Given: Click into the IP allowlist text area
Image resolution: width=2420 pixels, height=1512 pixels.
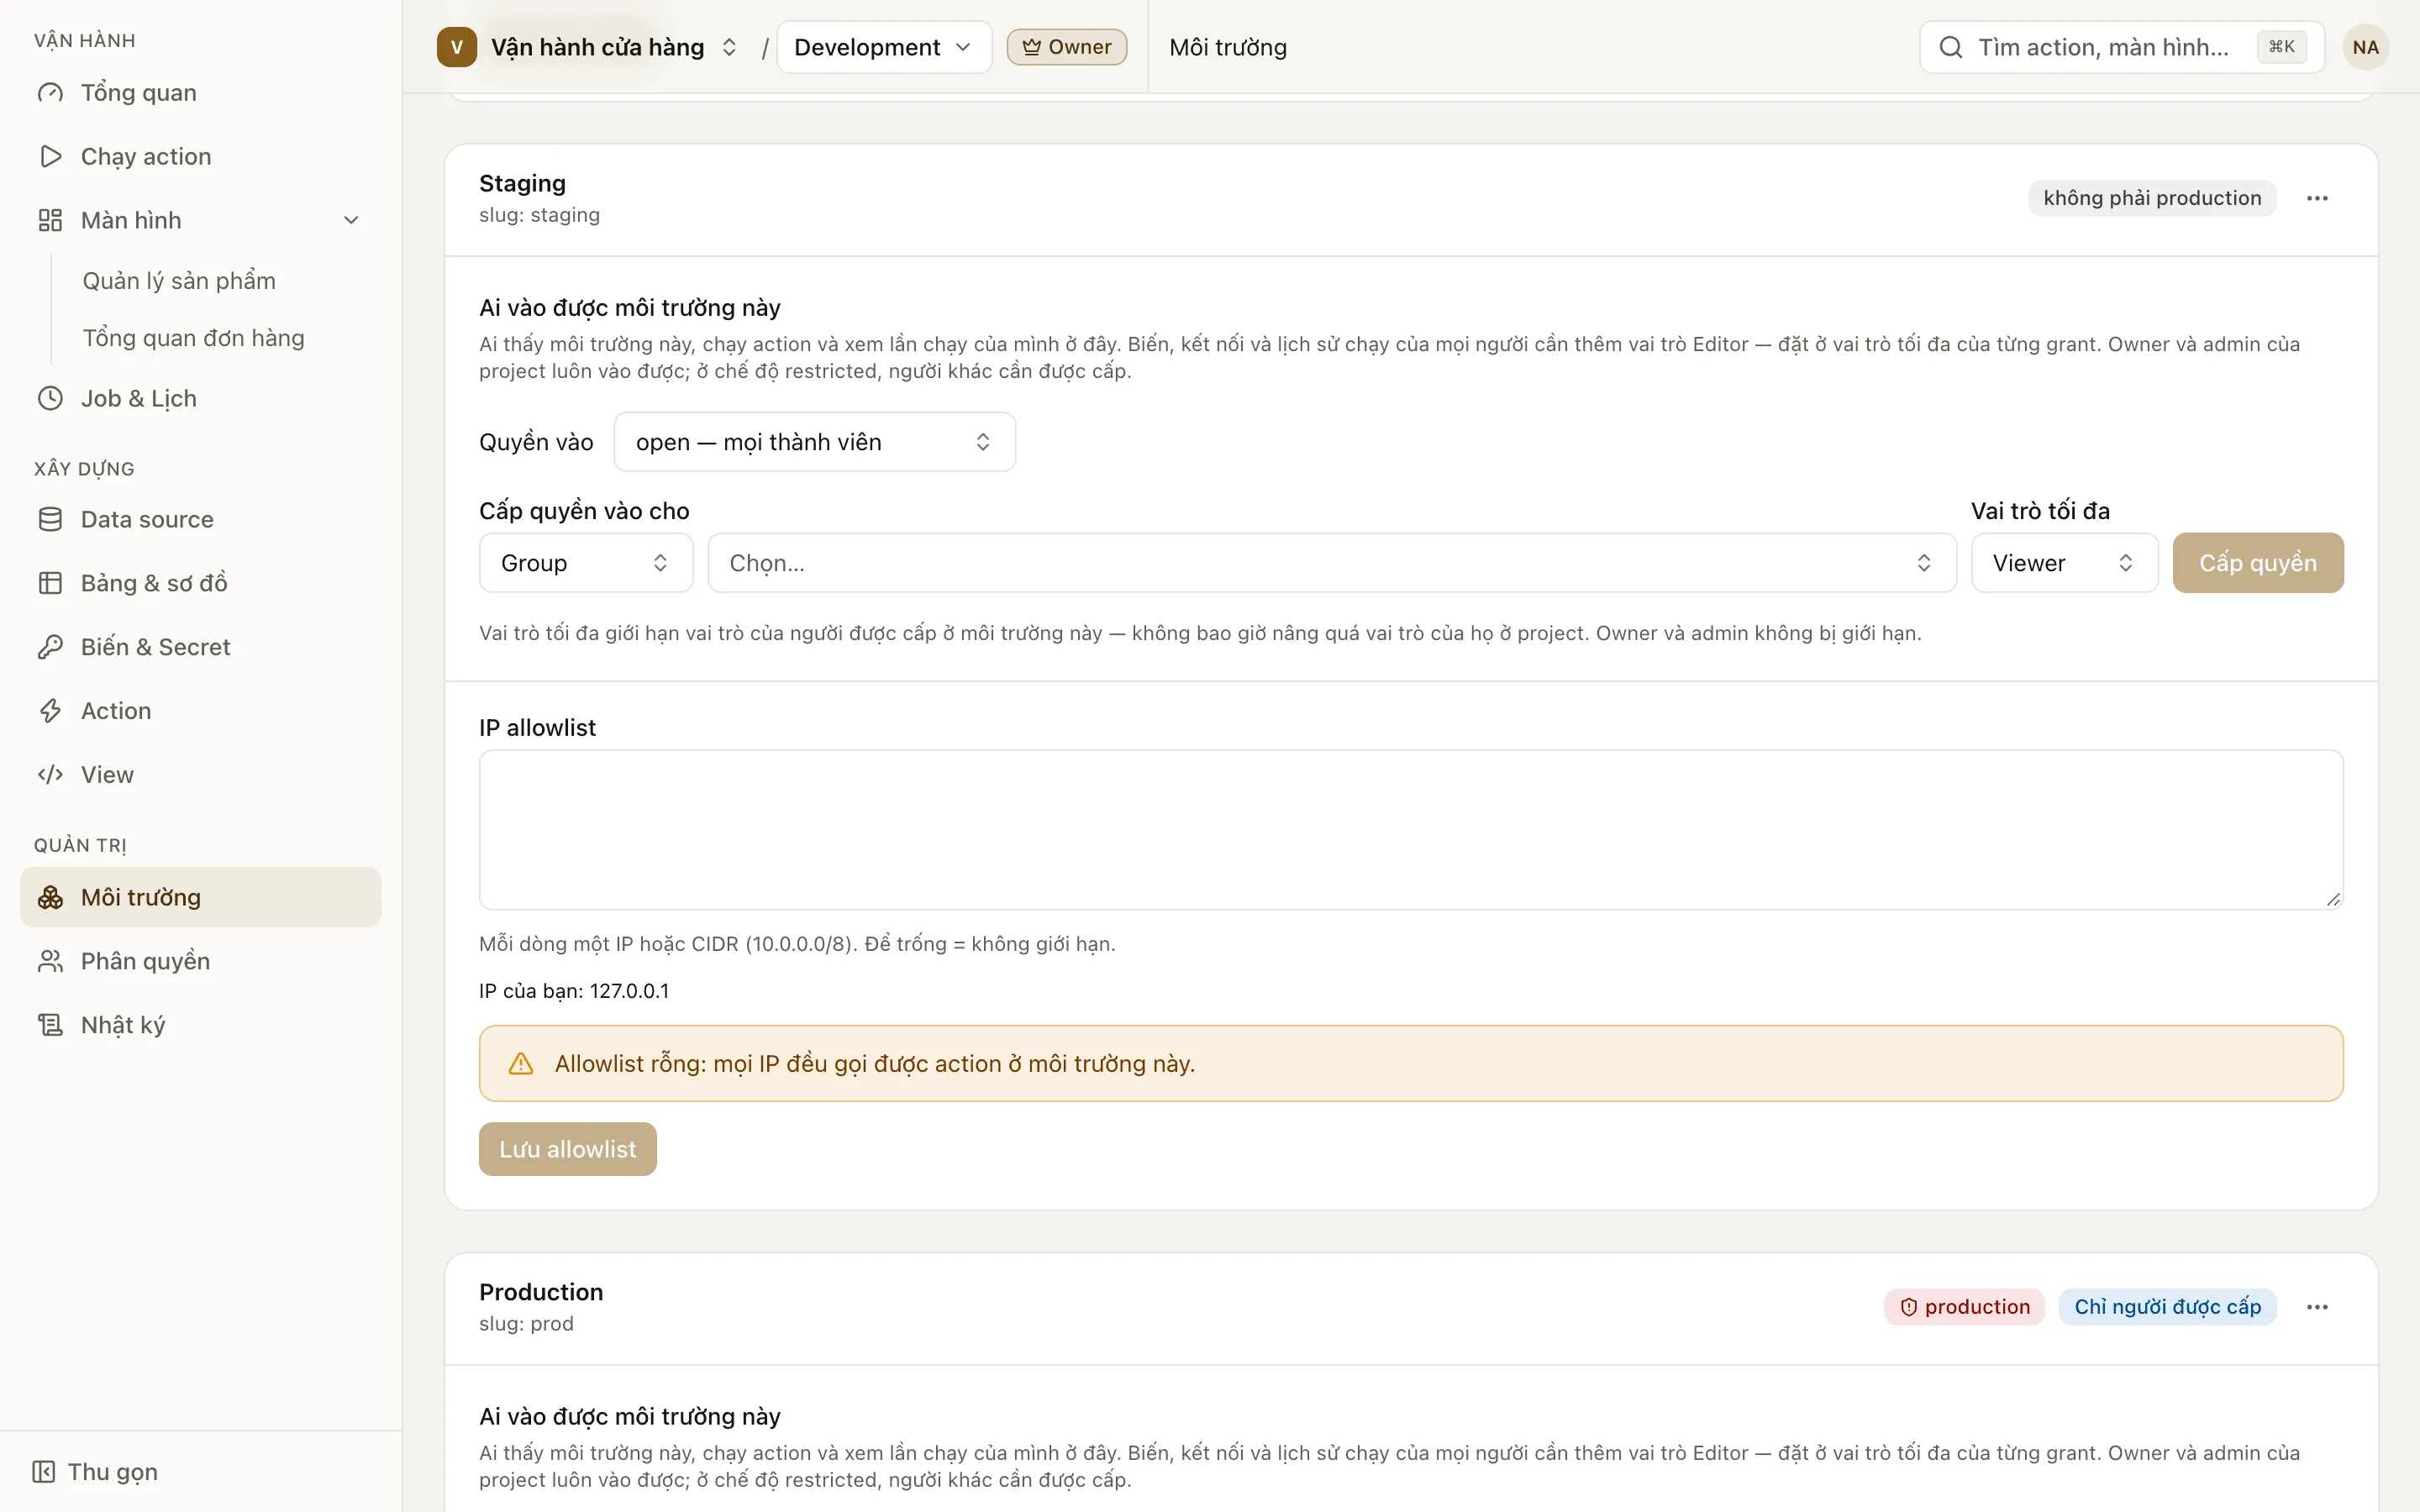Looking at the screenshot, I should pyautogui.click(x=1410, y=830).
